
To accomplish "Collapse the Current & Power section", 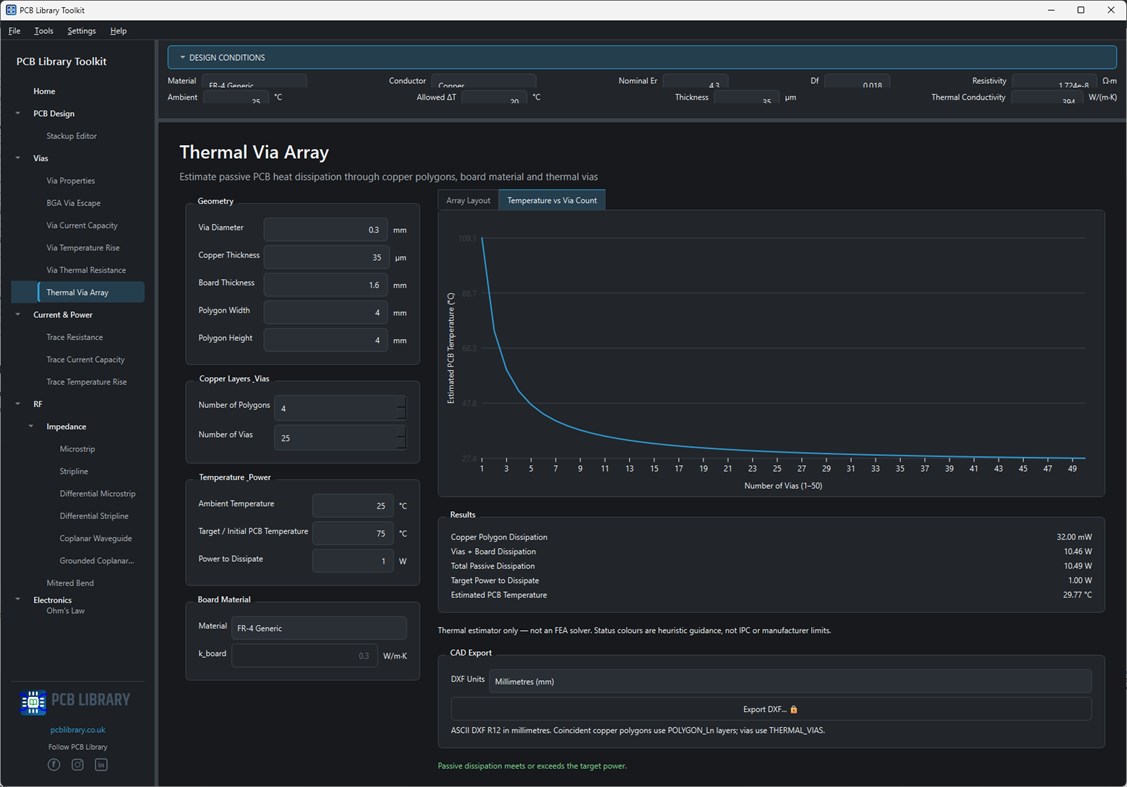I will coord(18,314).
